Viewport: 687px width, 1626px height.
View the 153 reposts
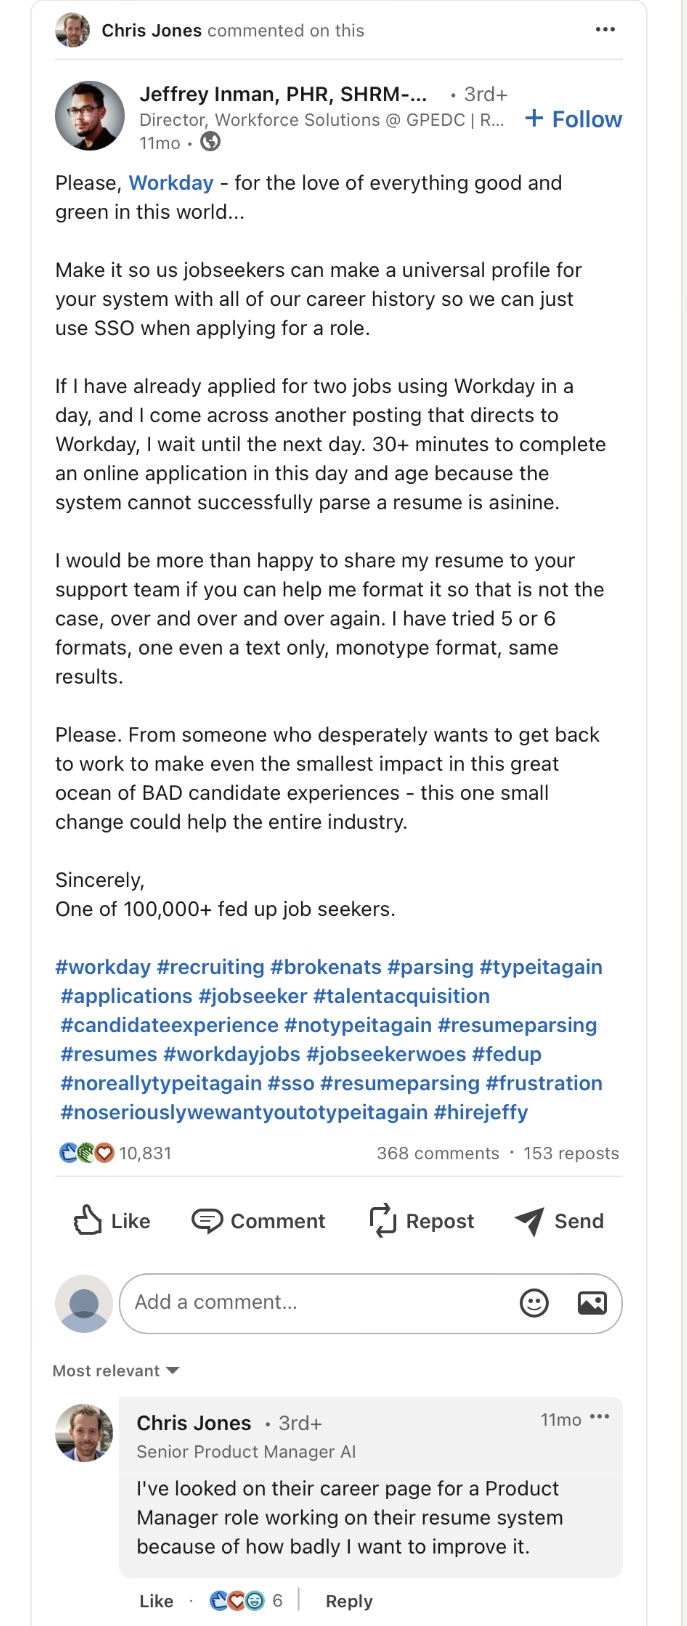(571, 1153)
